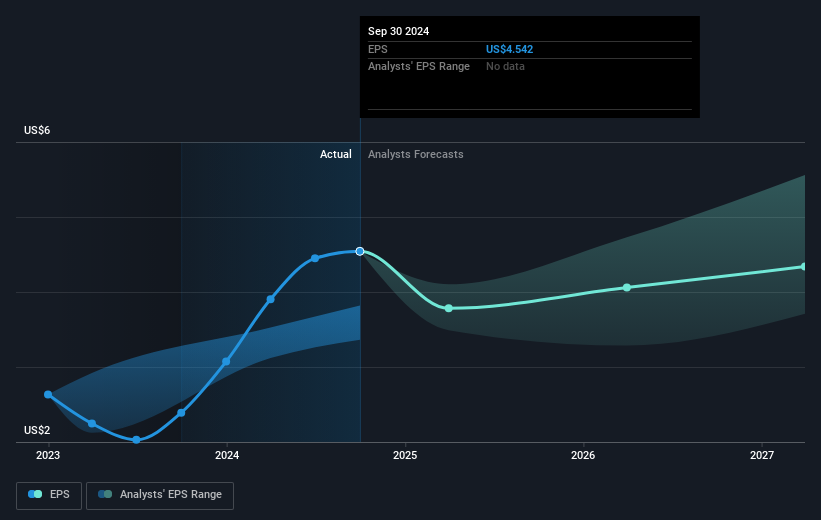
Task: Click the 'Analysts' EPS Range' tooltip row label
Action: tap(419, 67)
